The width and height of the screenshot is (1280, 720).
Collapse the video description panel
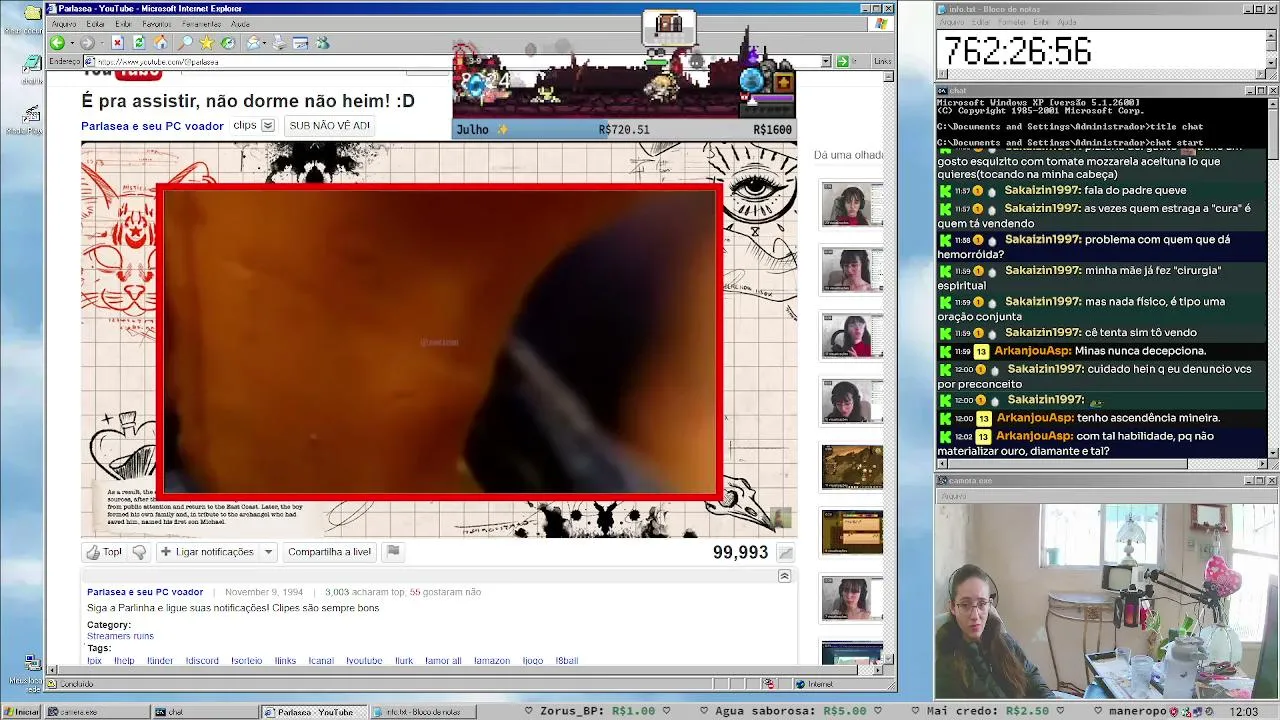[x=784, y=576]
